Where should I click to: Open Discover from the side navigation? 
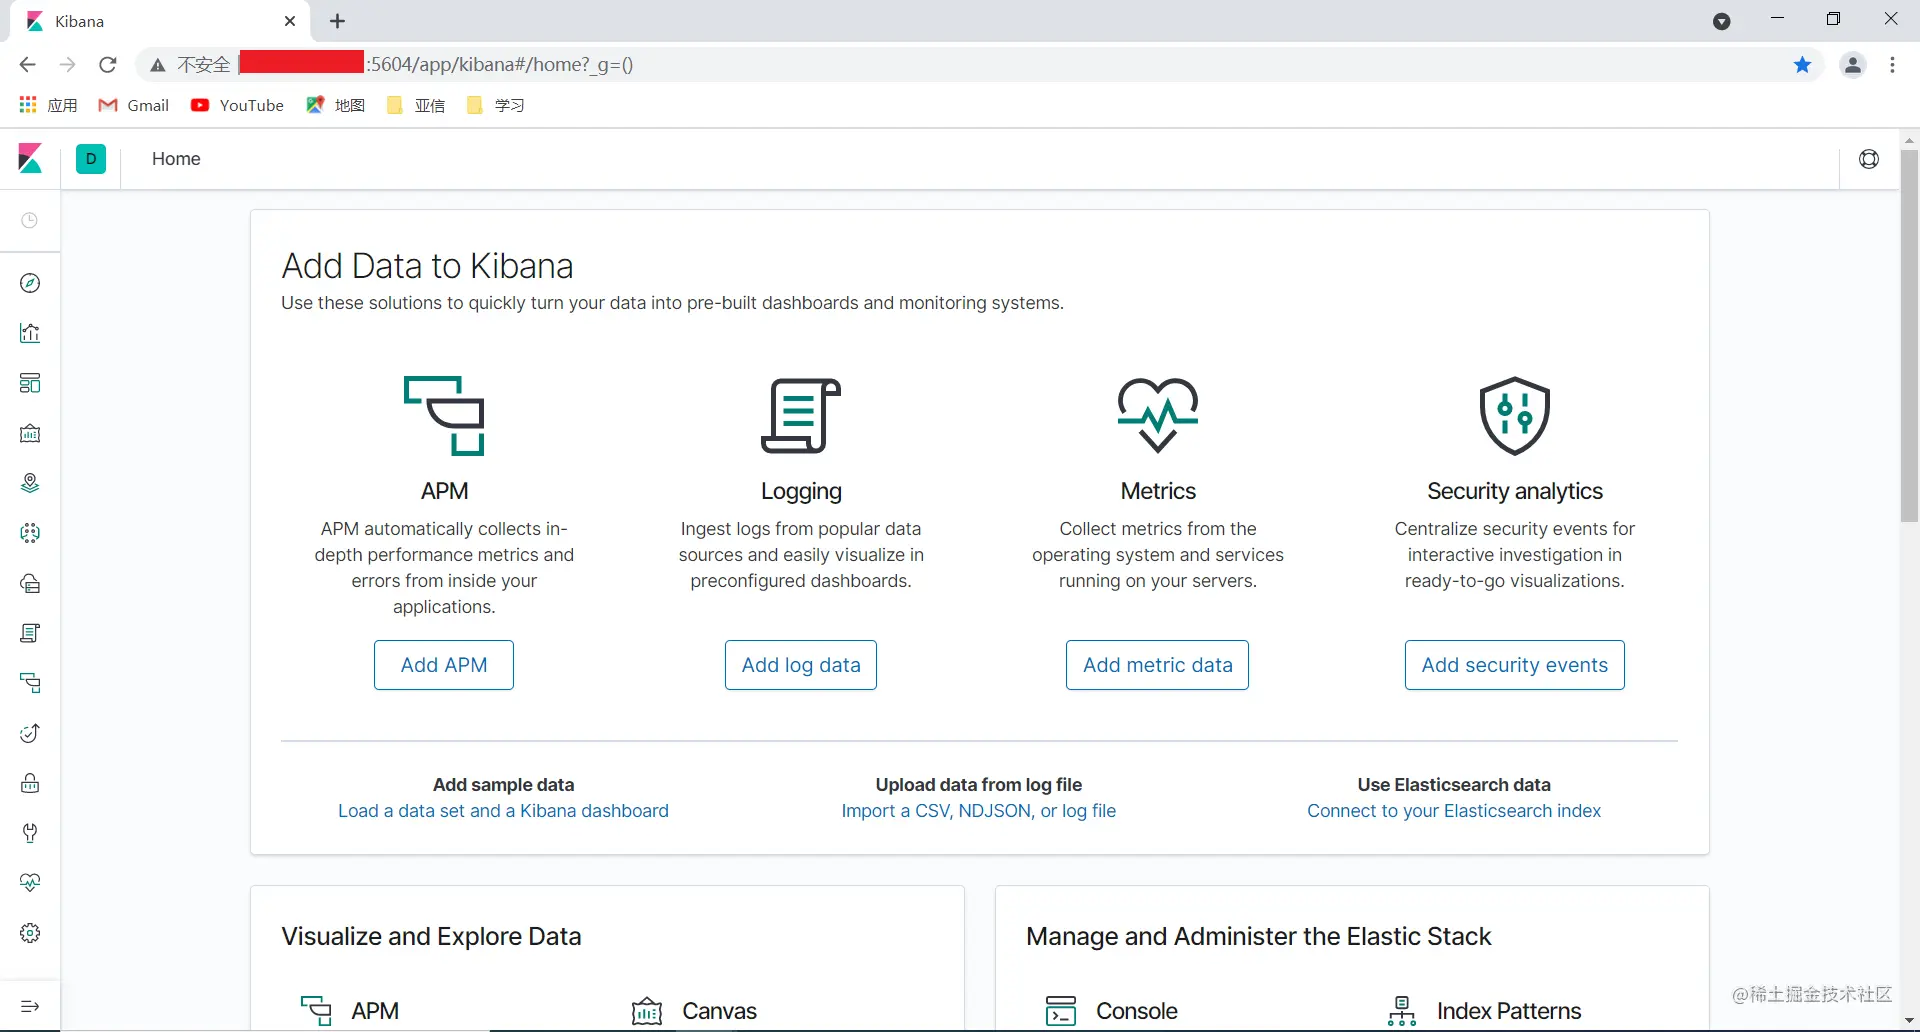point(30,283)
